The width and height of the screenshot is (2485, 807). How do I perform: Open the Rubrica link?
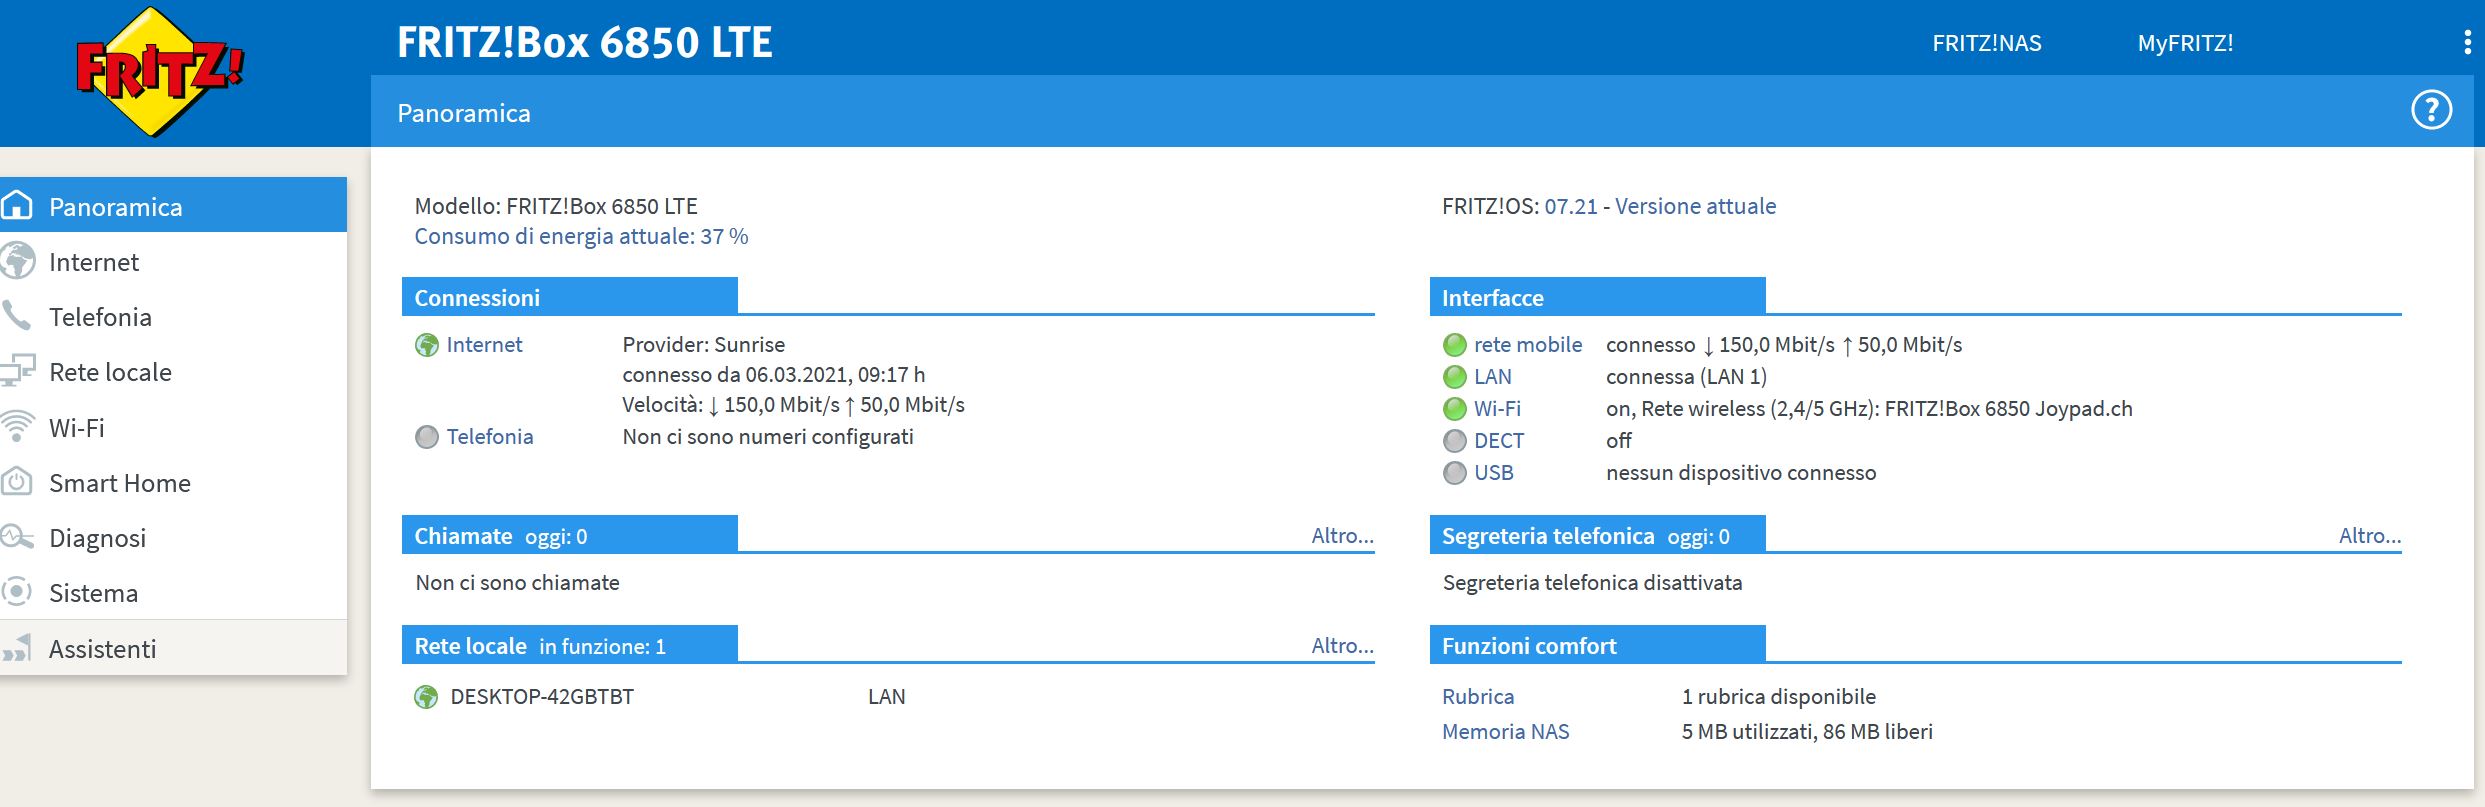coord(1478,697)
